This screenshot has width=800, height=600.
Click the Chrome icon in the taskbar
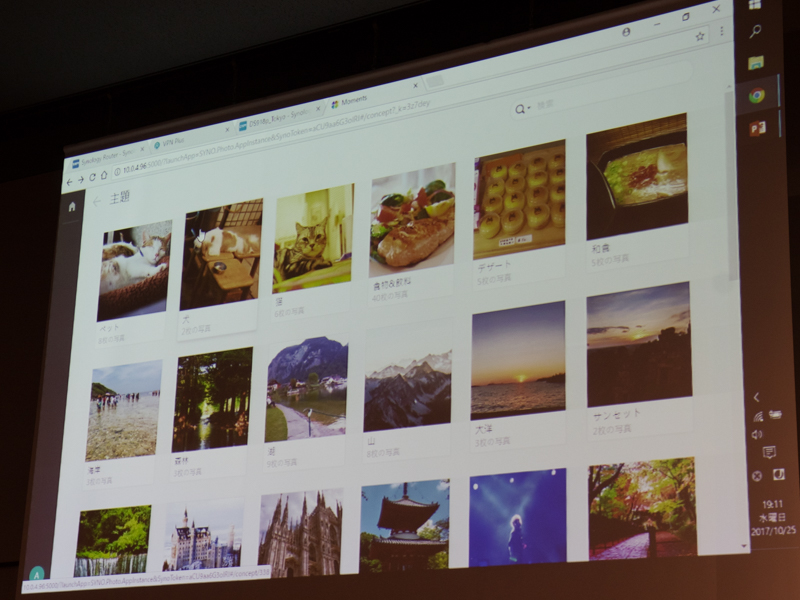[757, 95]
